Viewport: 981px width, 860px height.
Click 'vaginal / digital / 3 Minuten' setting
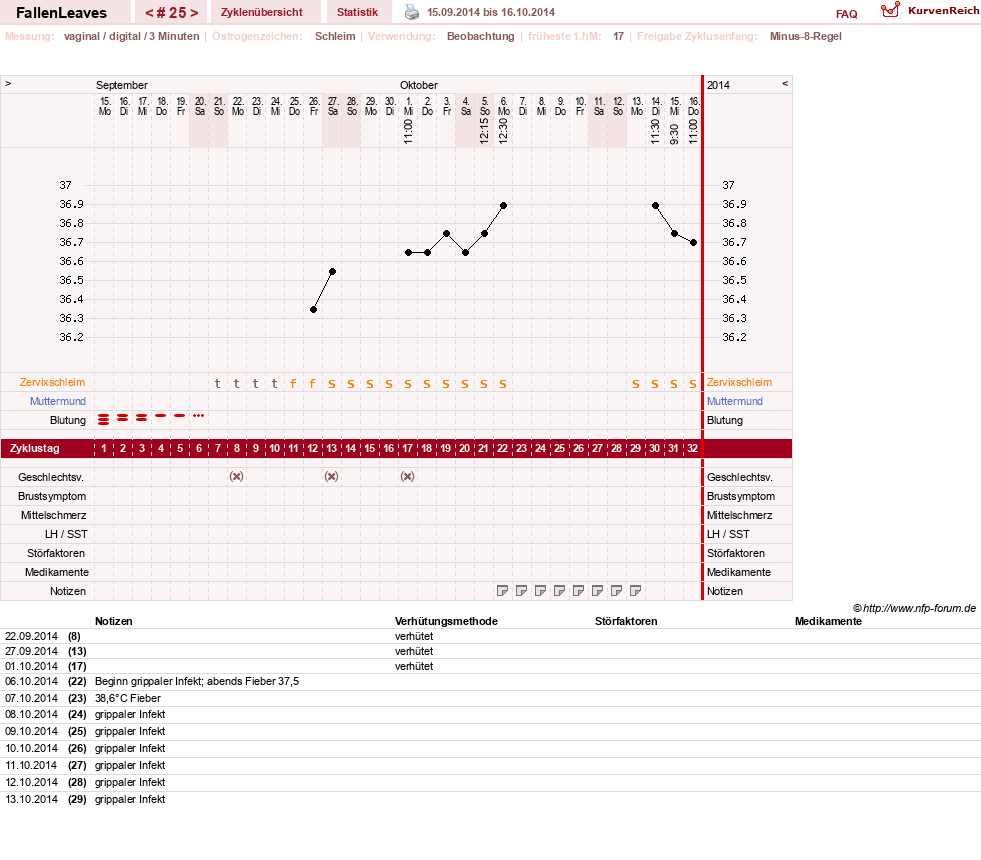(x=131, y=36)
